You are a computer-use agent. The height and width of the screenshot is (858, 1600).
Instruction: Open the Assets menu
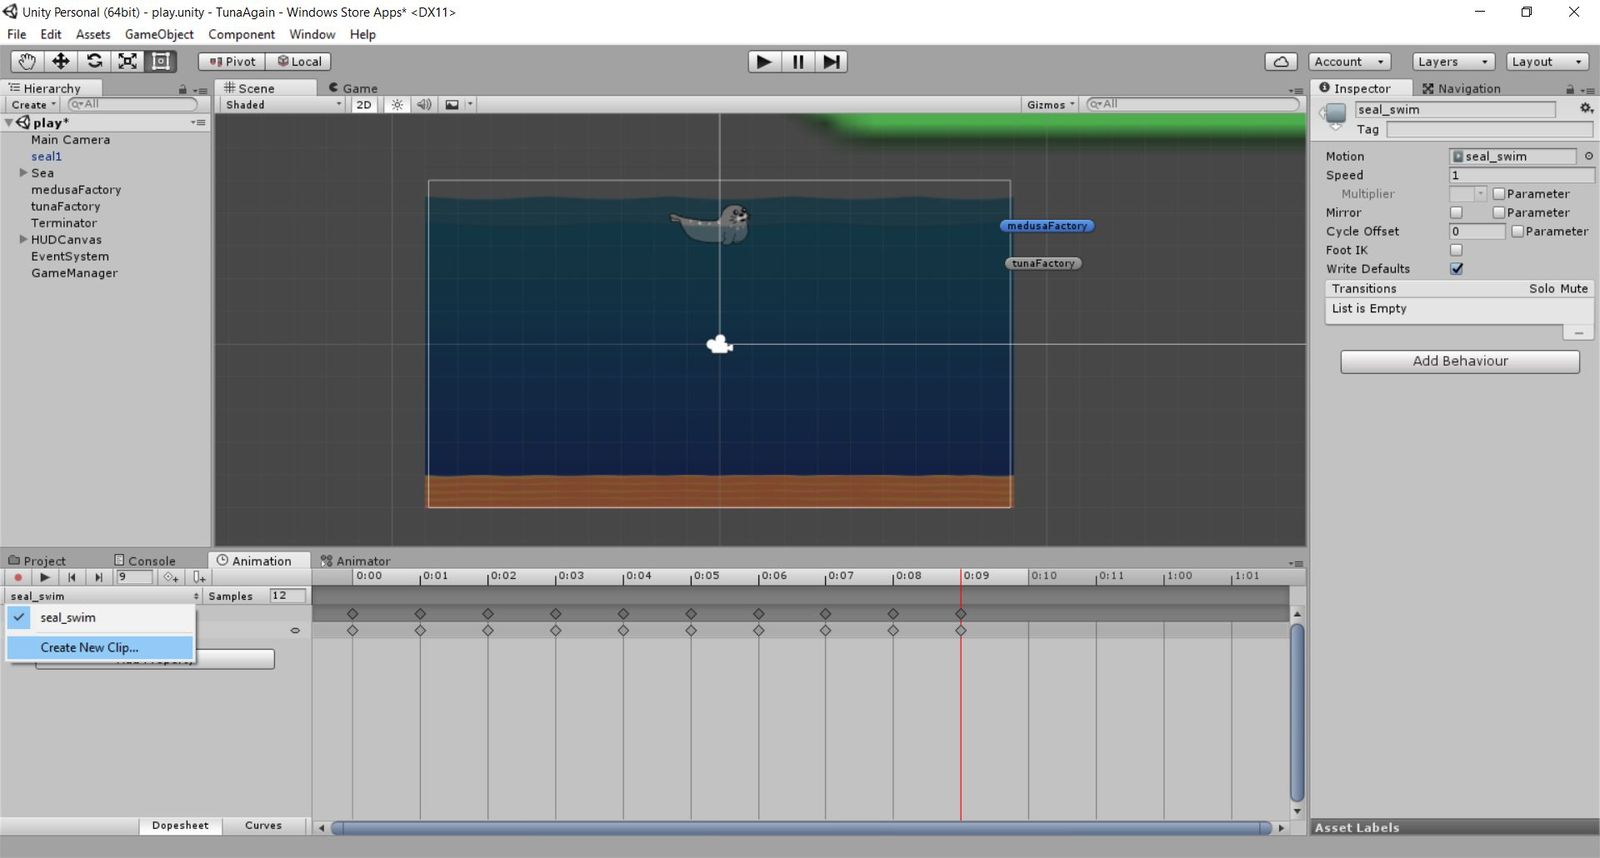(93, 34)
